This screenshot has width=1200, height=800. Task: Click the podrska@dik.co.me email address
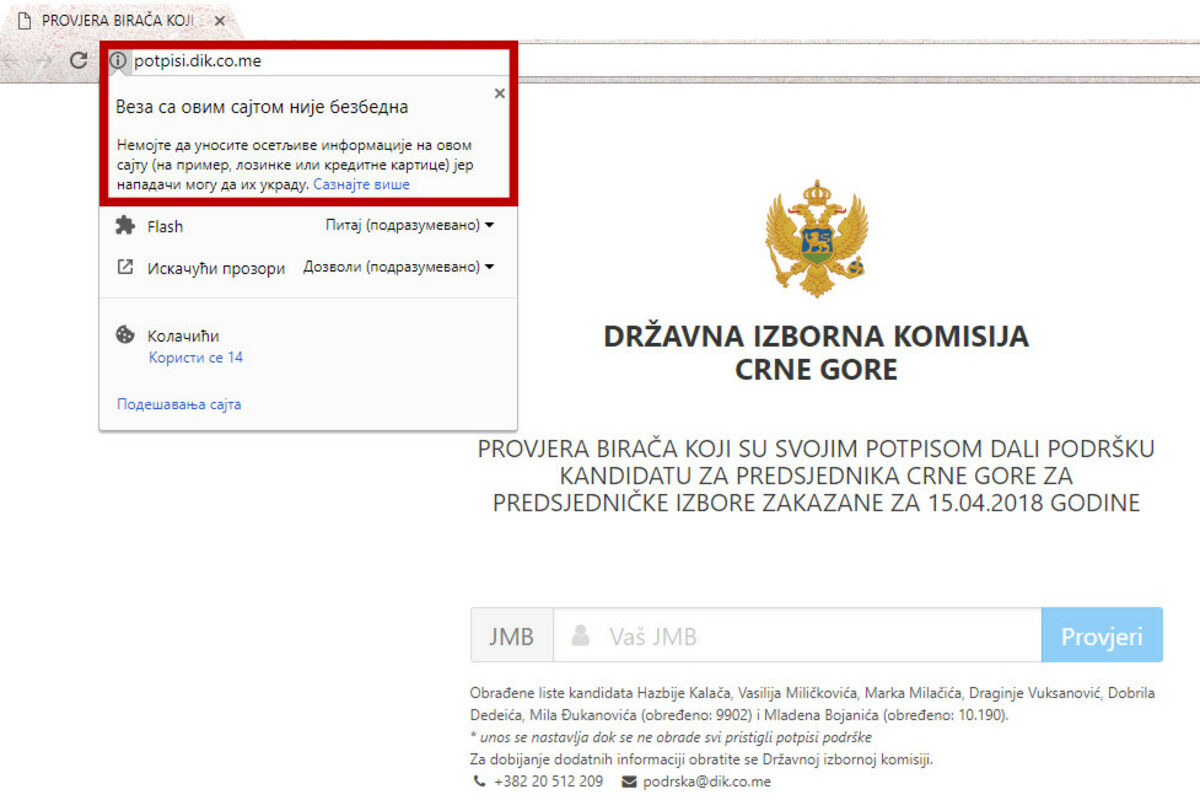coord(706,782)
